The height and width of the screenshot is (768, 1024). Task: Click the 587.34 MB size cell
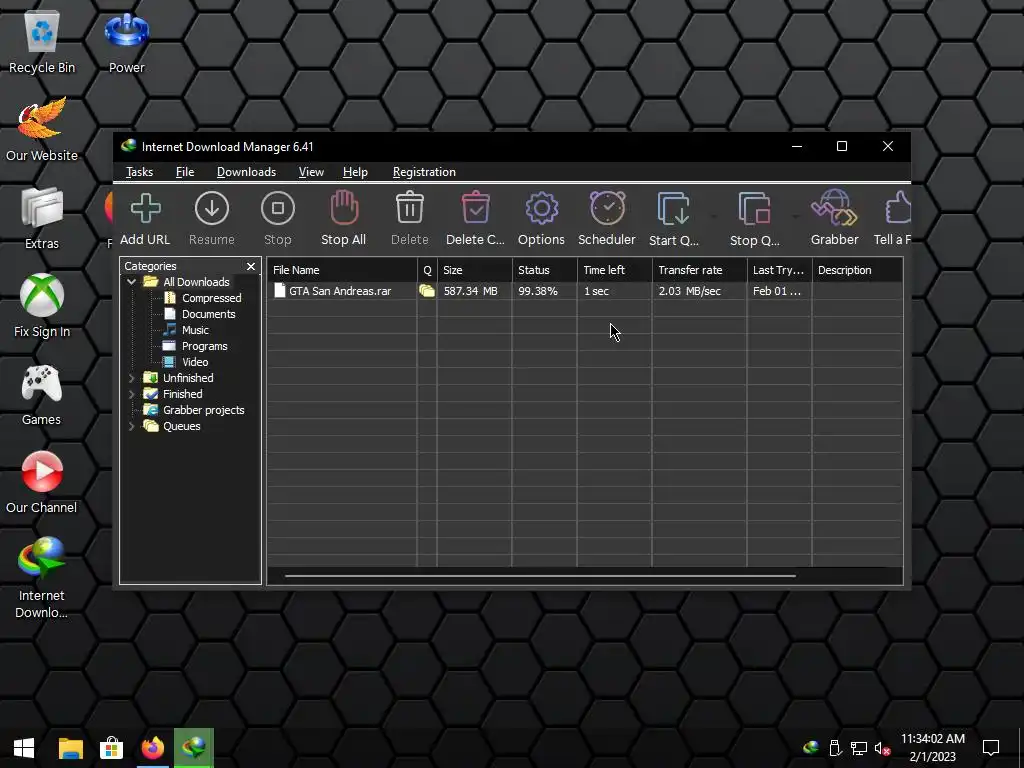click(470, 291)
